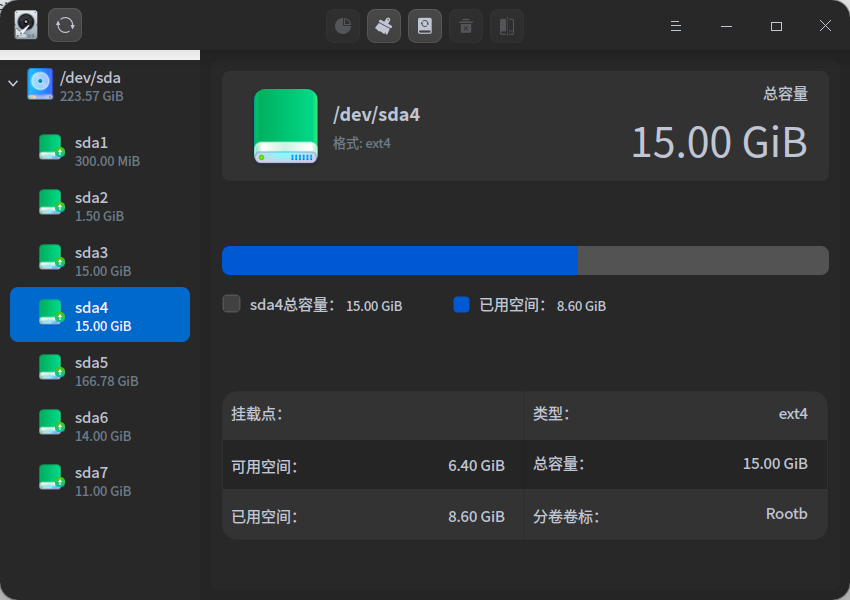The height and width of the screenshot is (600, 850).
Task: Click the /dev/sda blue disk icon
Action: point(40,84)
